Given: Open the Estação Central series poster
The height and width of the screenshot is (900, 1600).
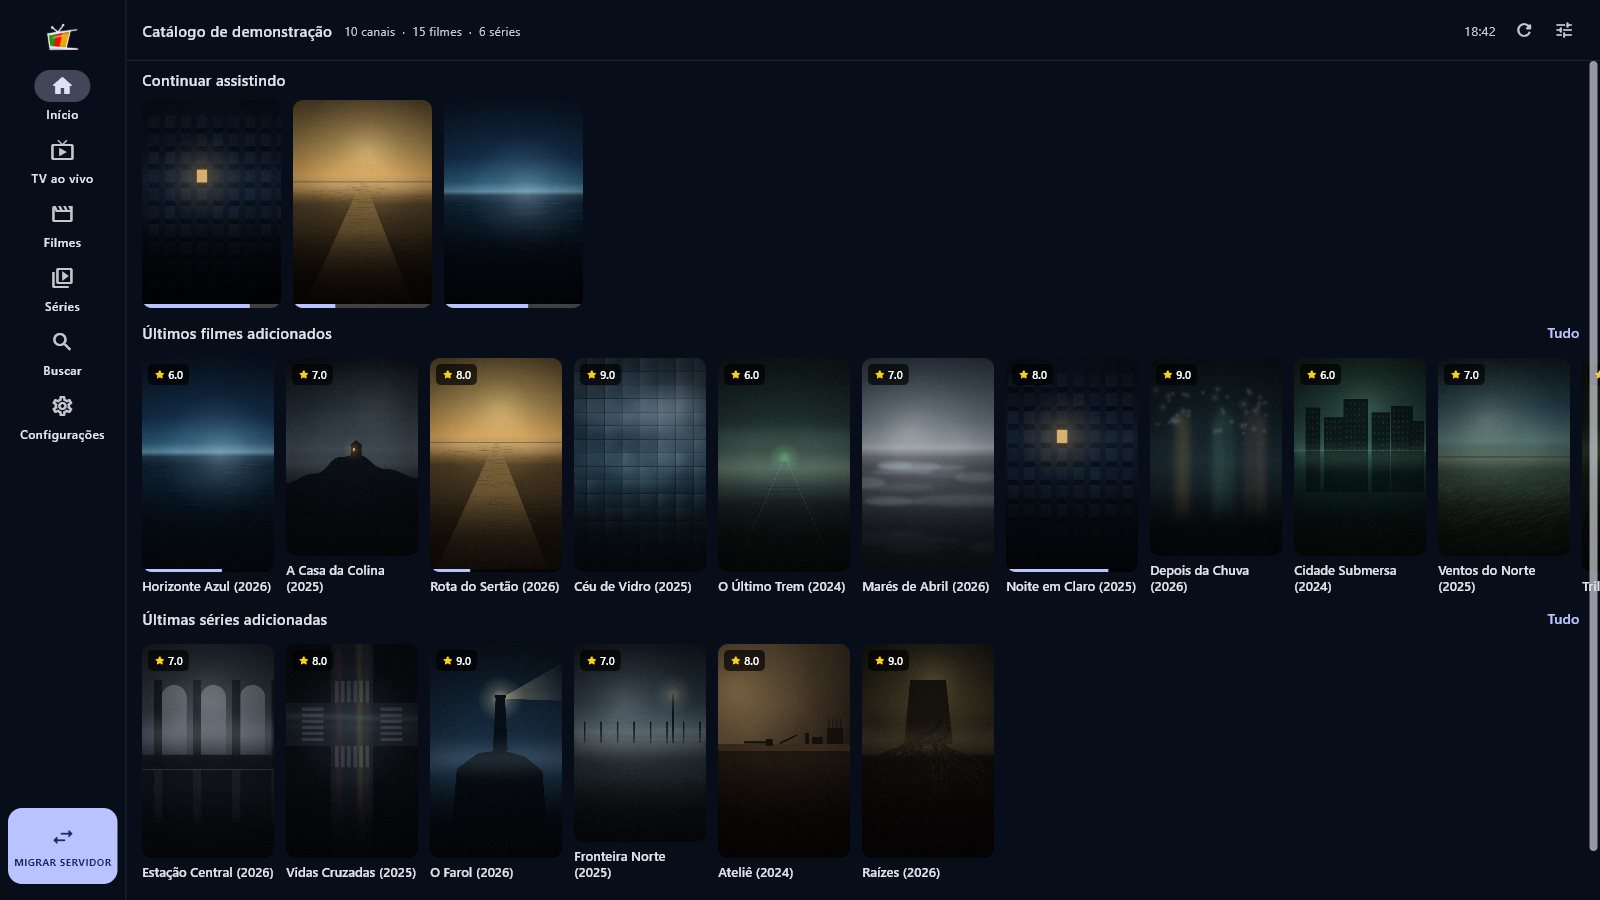Looking at the screenshot, I should tap(208, 751).
